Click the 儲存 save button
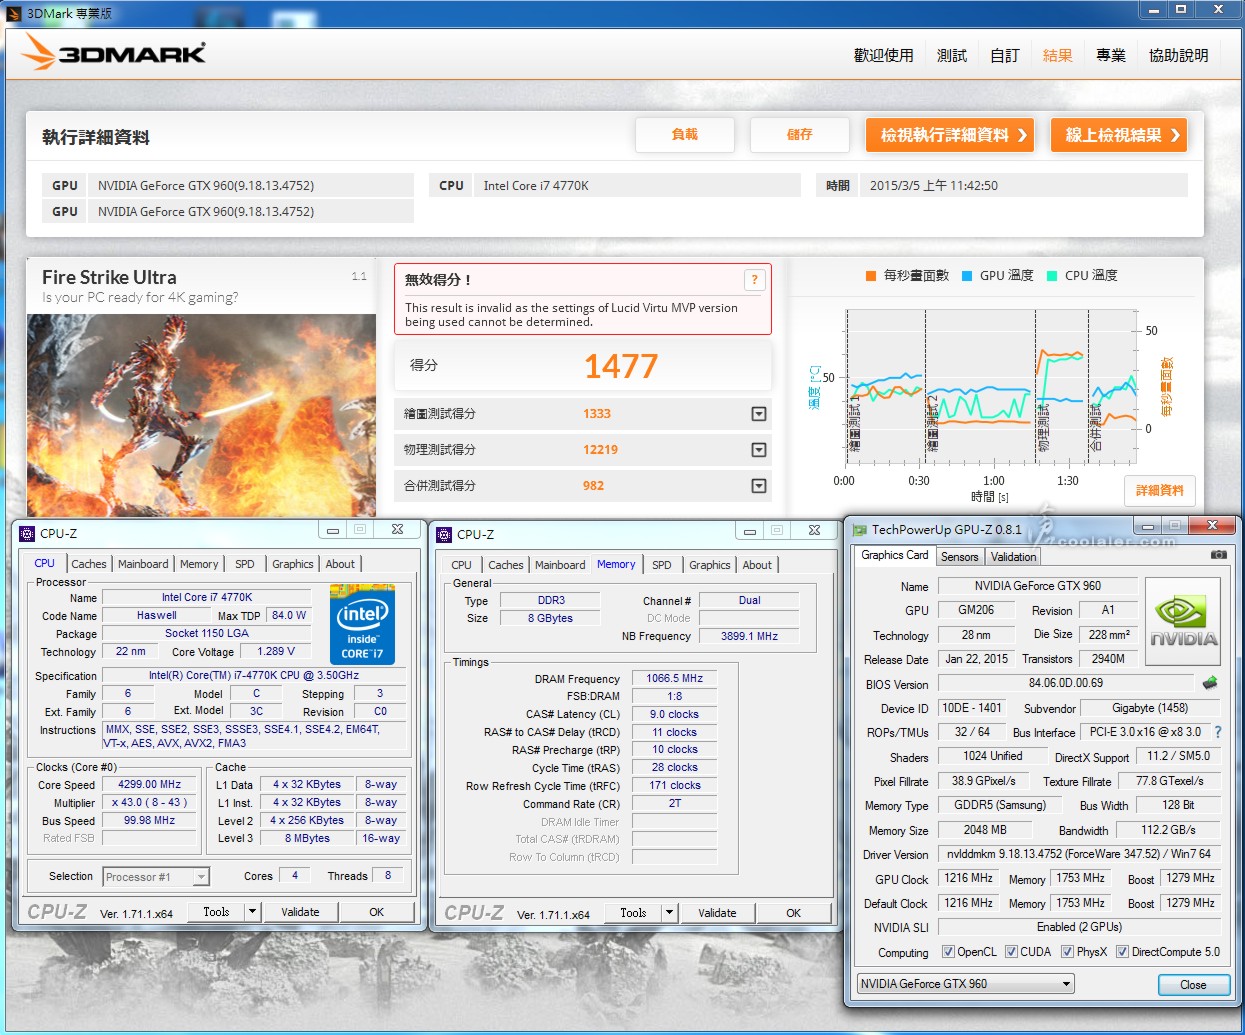This screenshot has height=1035, width=1245. tap(800, 135)
